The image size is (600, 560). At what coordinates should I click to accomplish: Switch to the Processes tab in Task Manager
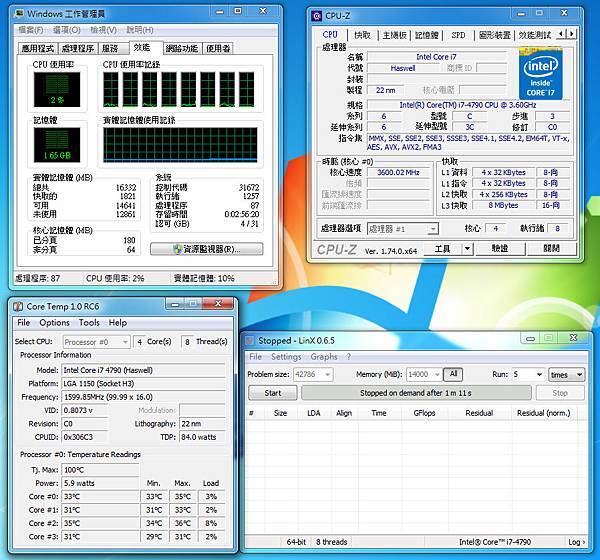coord(78,48)
